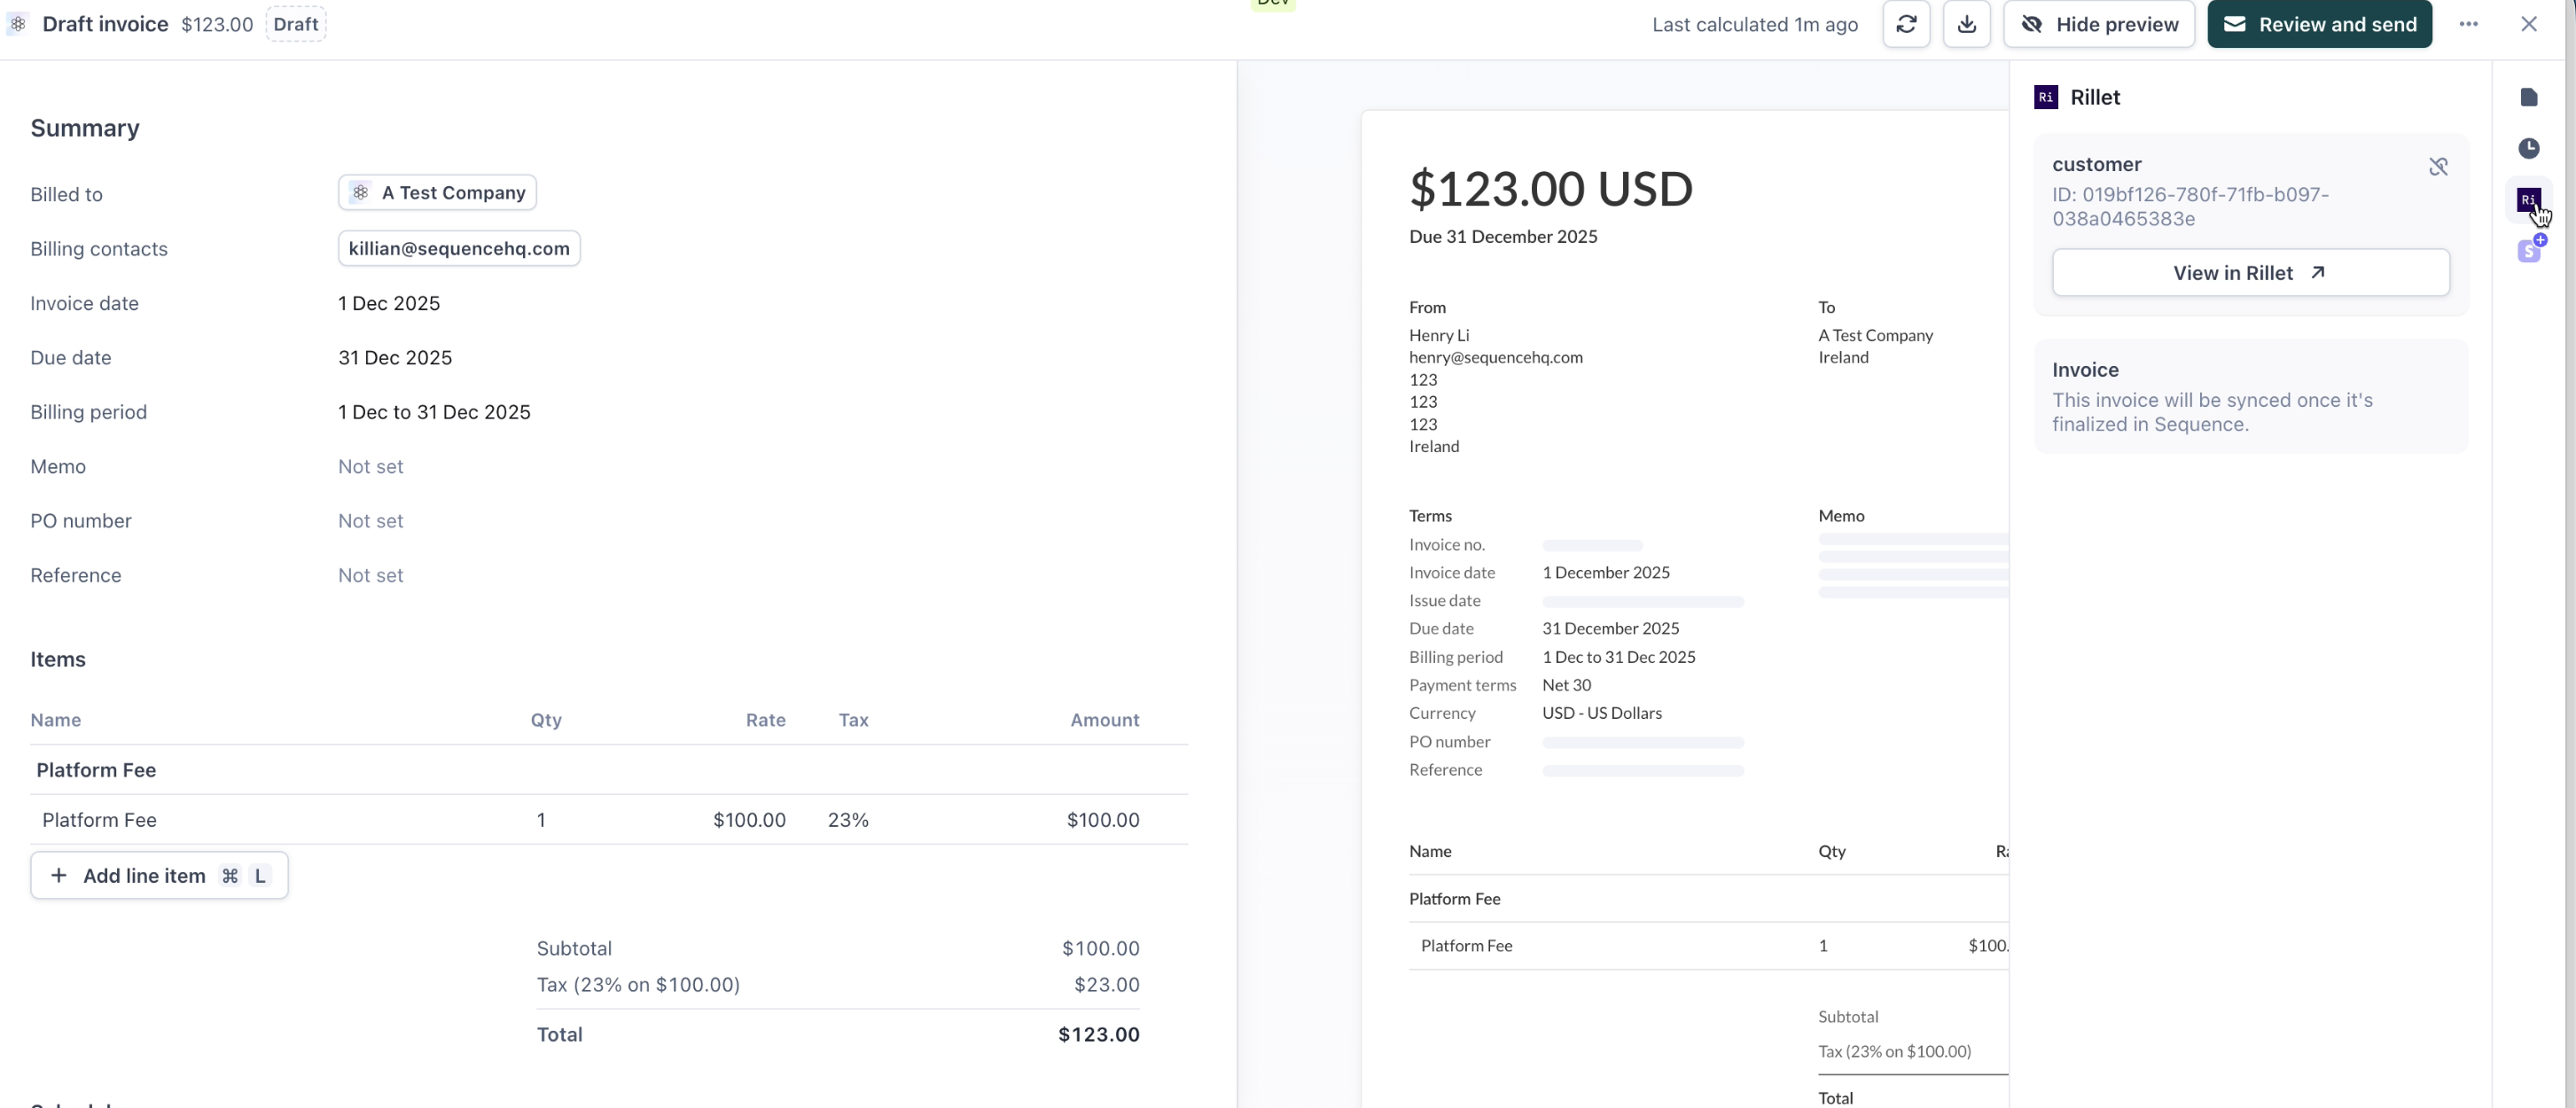Click Review and send
The width and height of the screenshot is (2576, 1108).
coord(2319,24)
